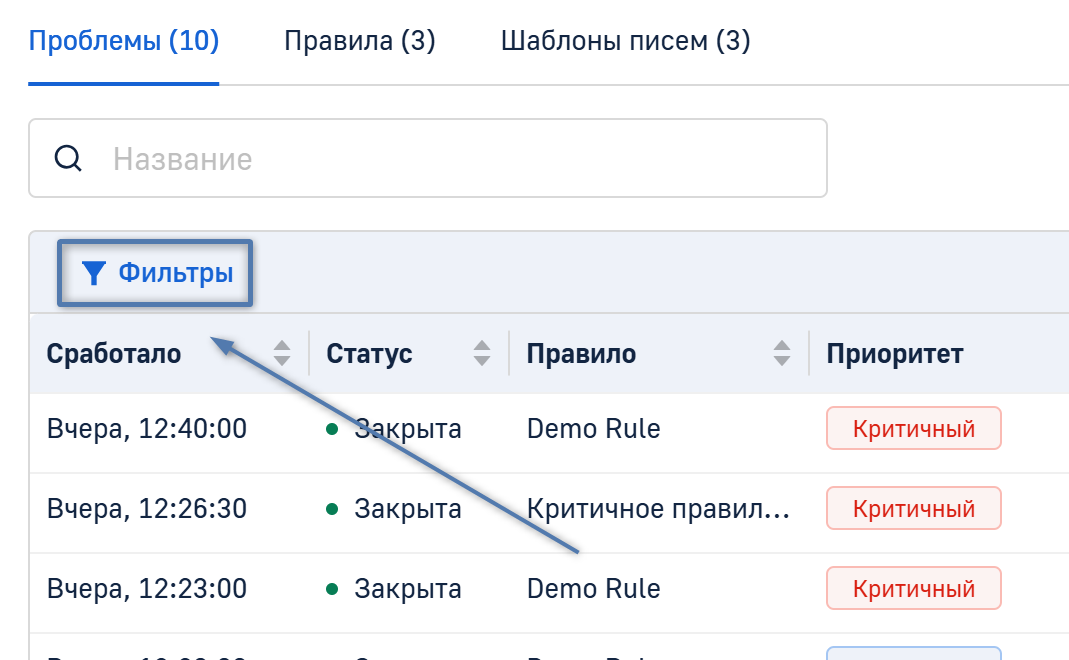
Task: Select the Вчера, 12:26:30 row timestamp
Action: pyautogui.click(x=147, y=509)
